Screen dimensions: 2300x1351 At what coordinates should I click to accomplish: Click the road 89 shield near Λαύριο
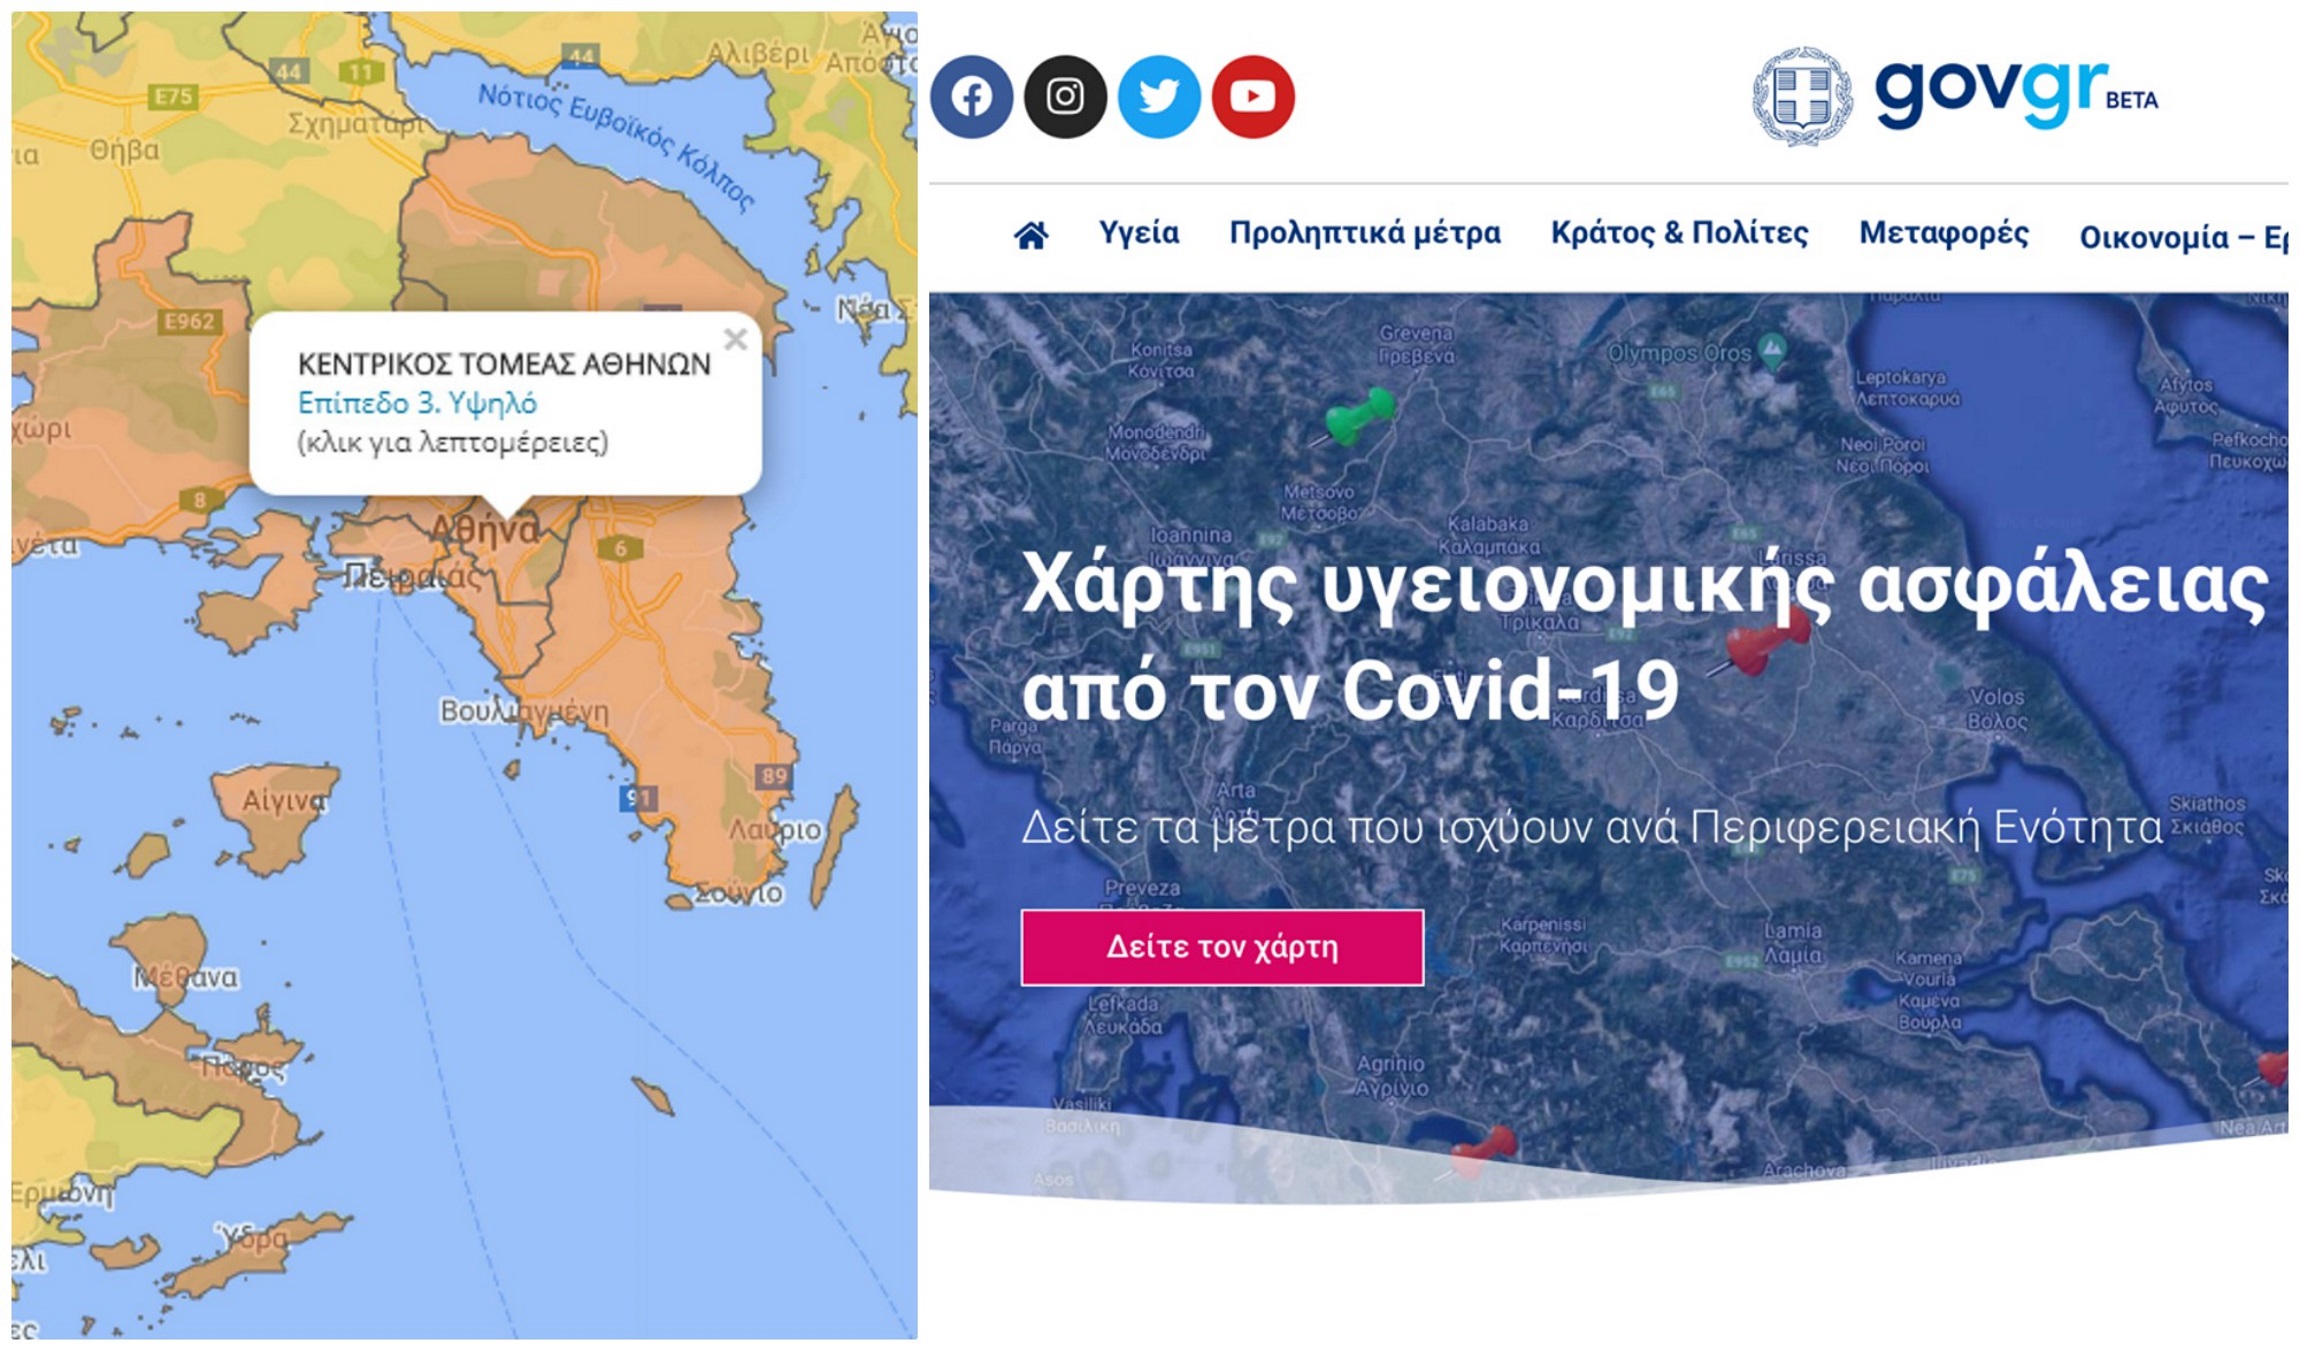pos(774,776)
